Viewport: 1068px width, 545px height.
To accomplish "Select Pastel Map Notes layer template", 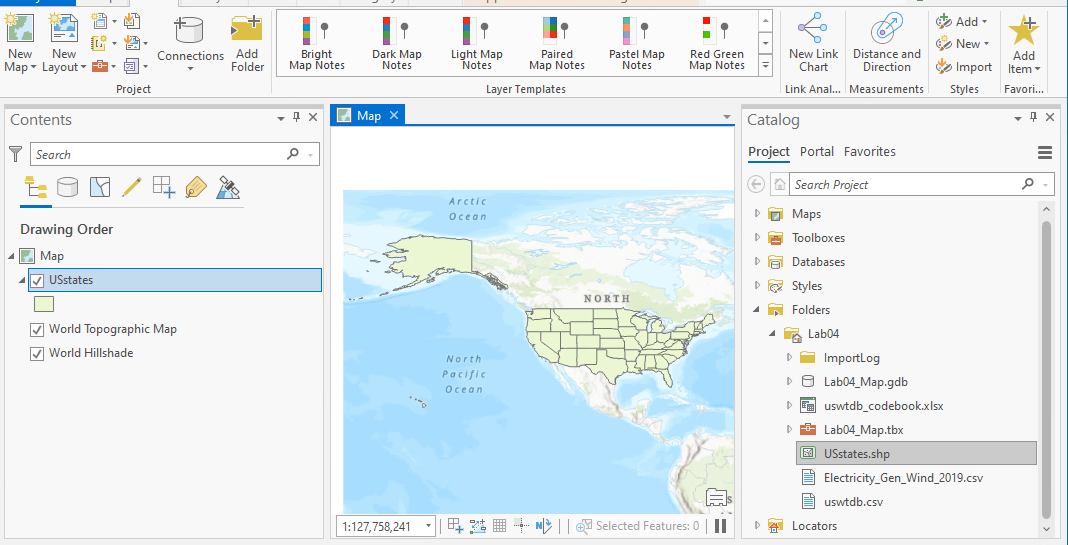I will [637, 44].
